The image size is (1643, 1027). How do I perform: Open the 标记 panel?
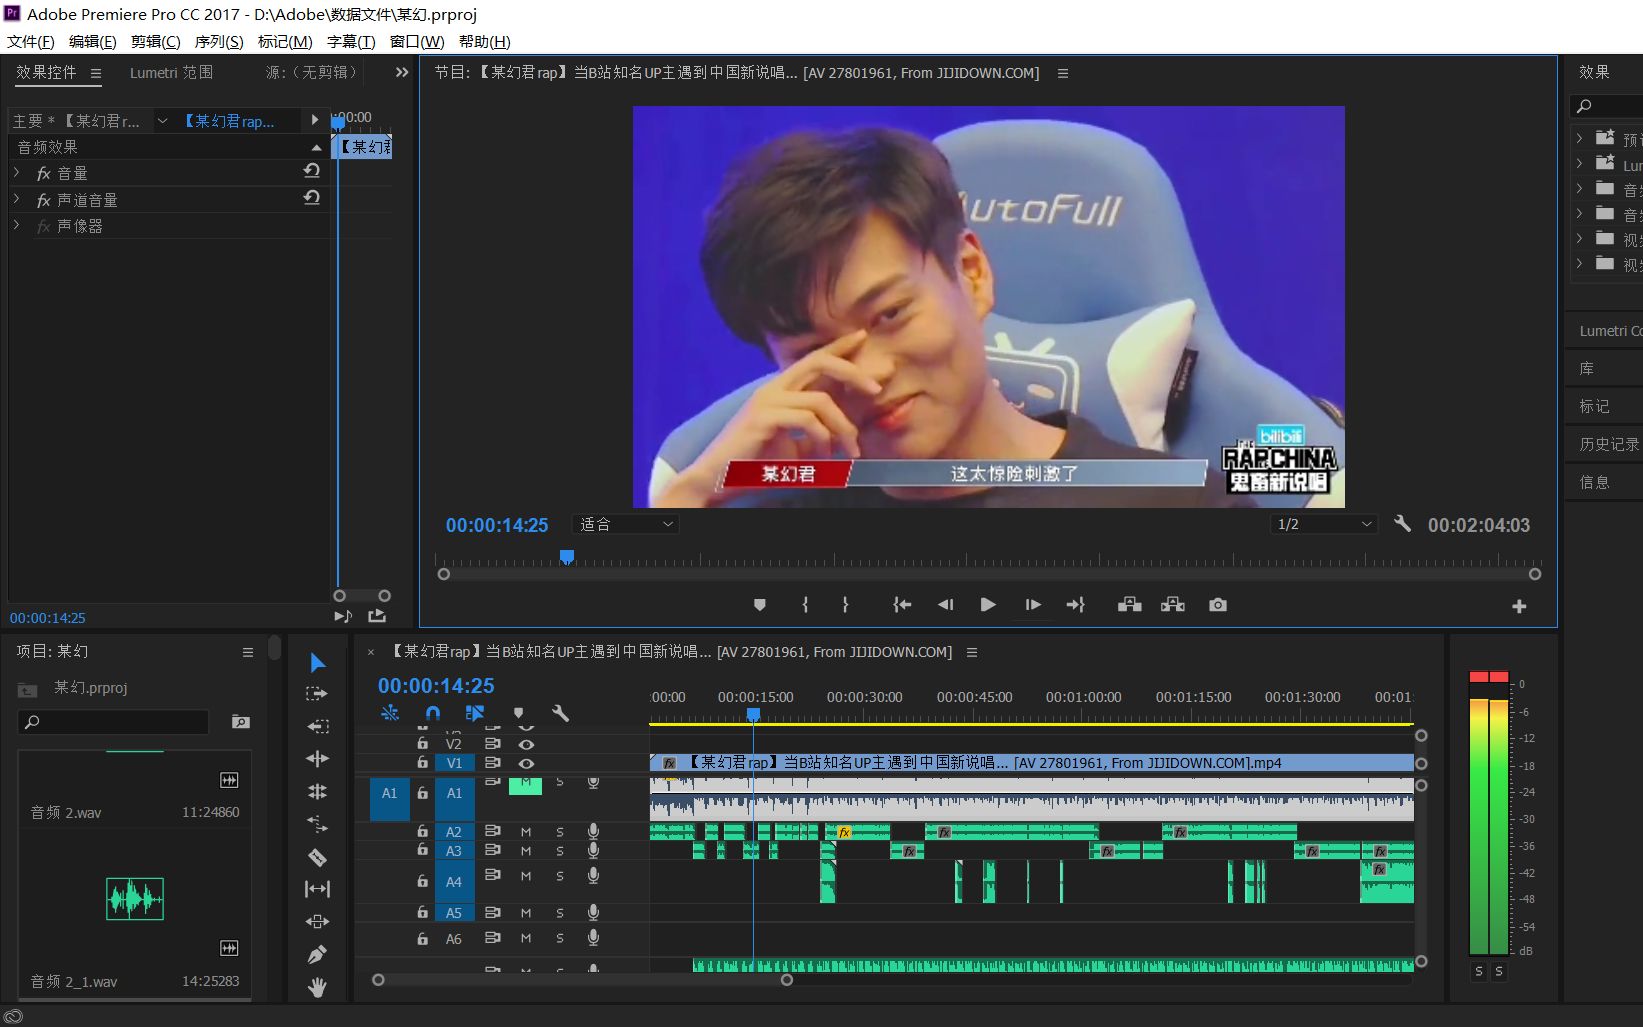(x=1594, y=406)
